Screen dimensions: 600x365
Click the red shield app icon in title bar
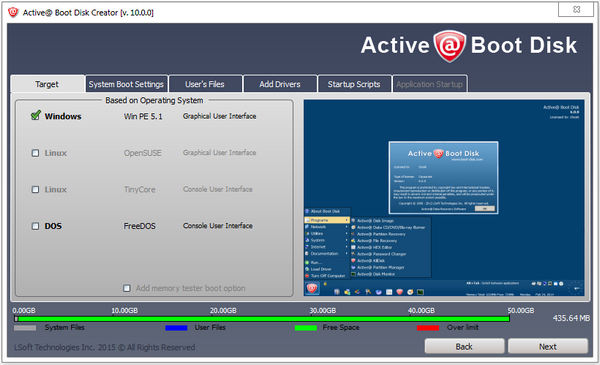point(13,12)
